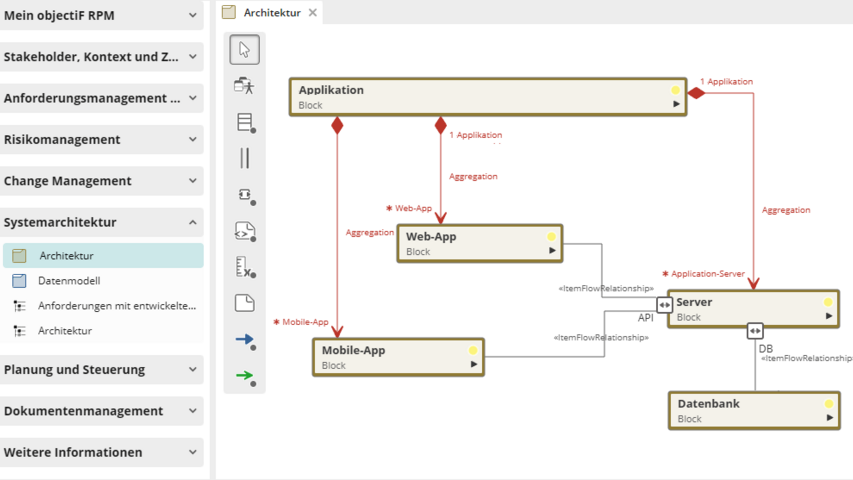853x480 pixels.
Task: Expand the Web-App block's play arrow
Action: pyautogui.click(x=552, y=251)
